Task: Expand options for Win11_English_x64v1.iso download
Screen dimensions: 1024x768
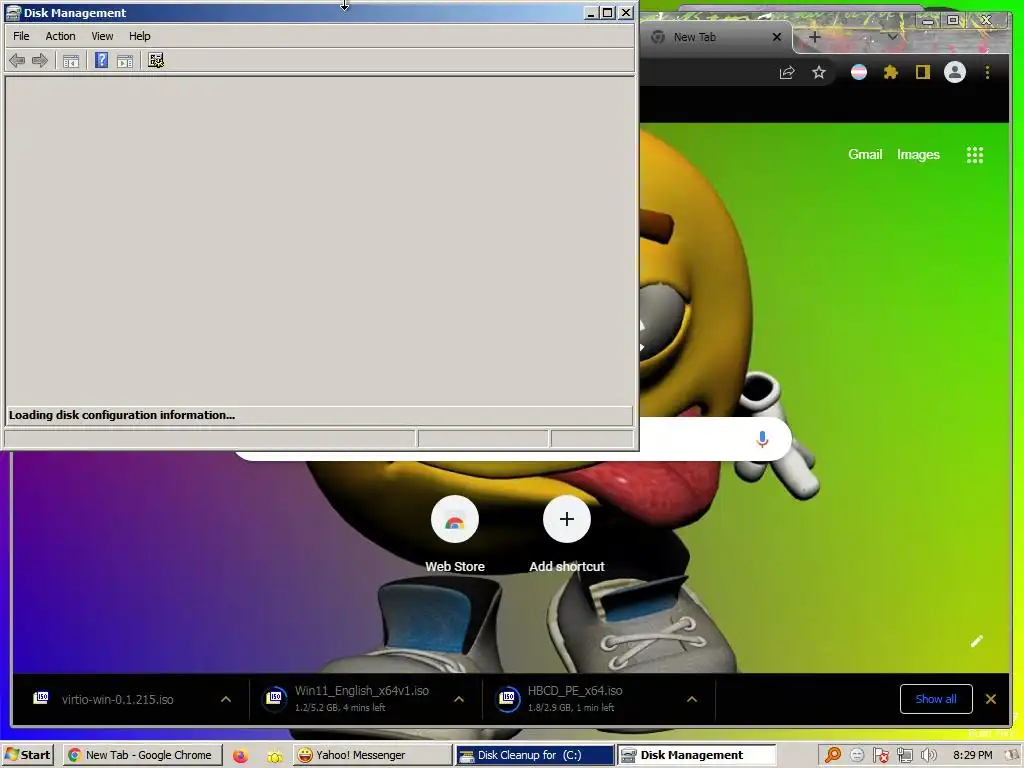Action: tap(459, 699)
